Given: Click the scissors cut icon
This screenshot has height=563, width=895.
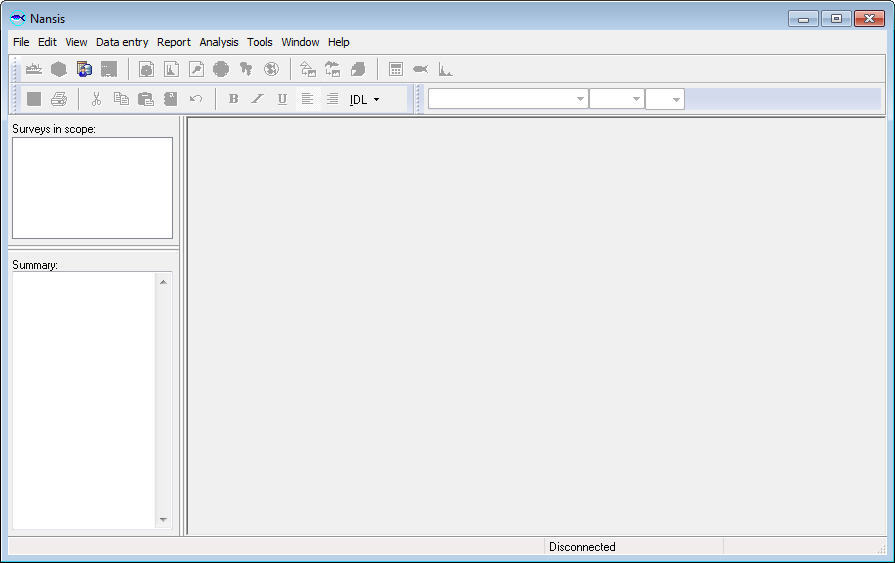Looking at the screenshot, I should pos(96,99).
